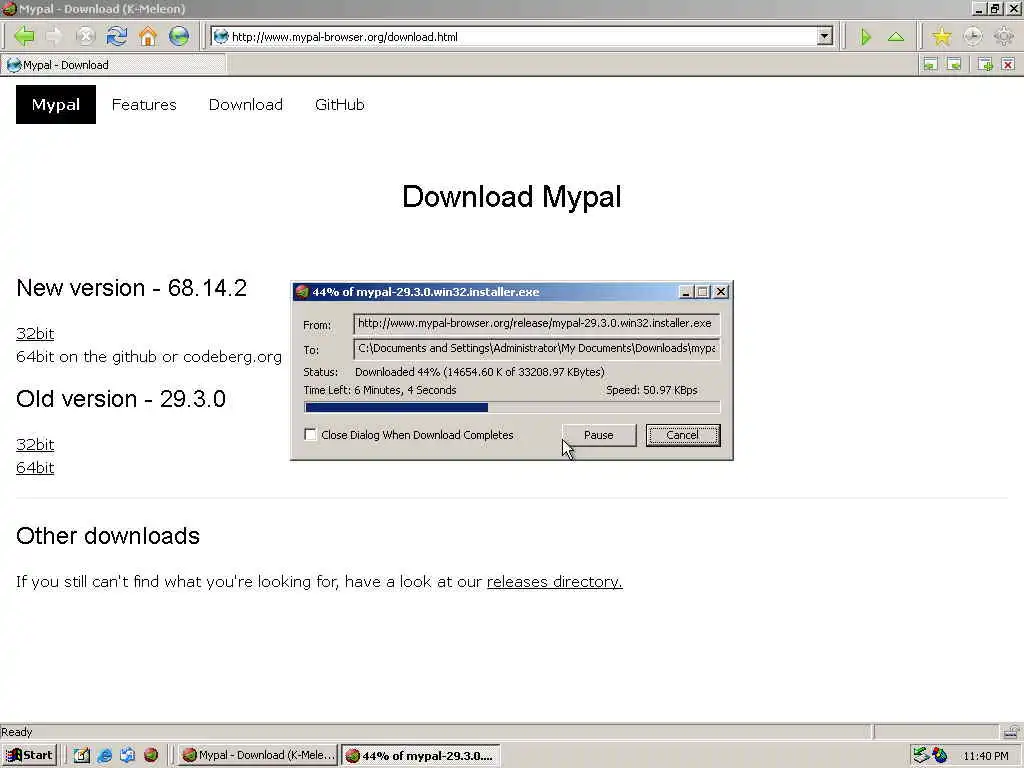Open bookmarks via the star icon

941,37
